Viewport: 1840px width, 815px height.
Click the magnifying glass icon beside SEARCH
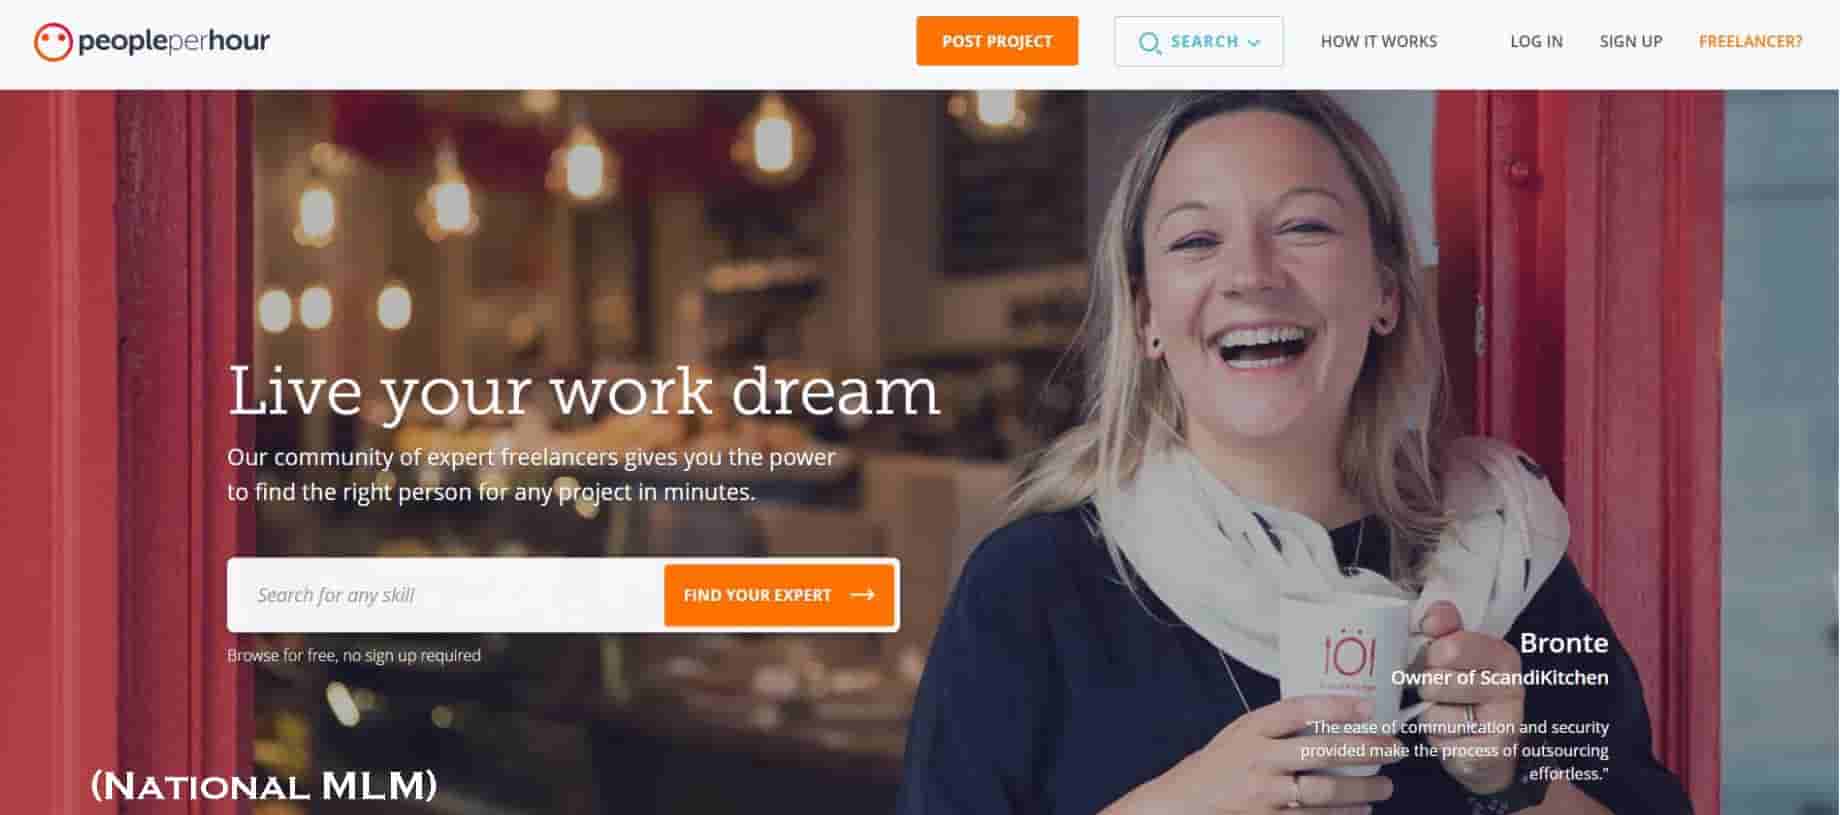point(1150,43)
